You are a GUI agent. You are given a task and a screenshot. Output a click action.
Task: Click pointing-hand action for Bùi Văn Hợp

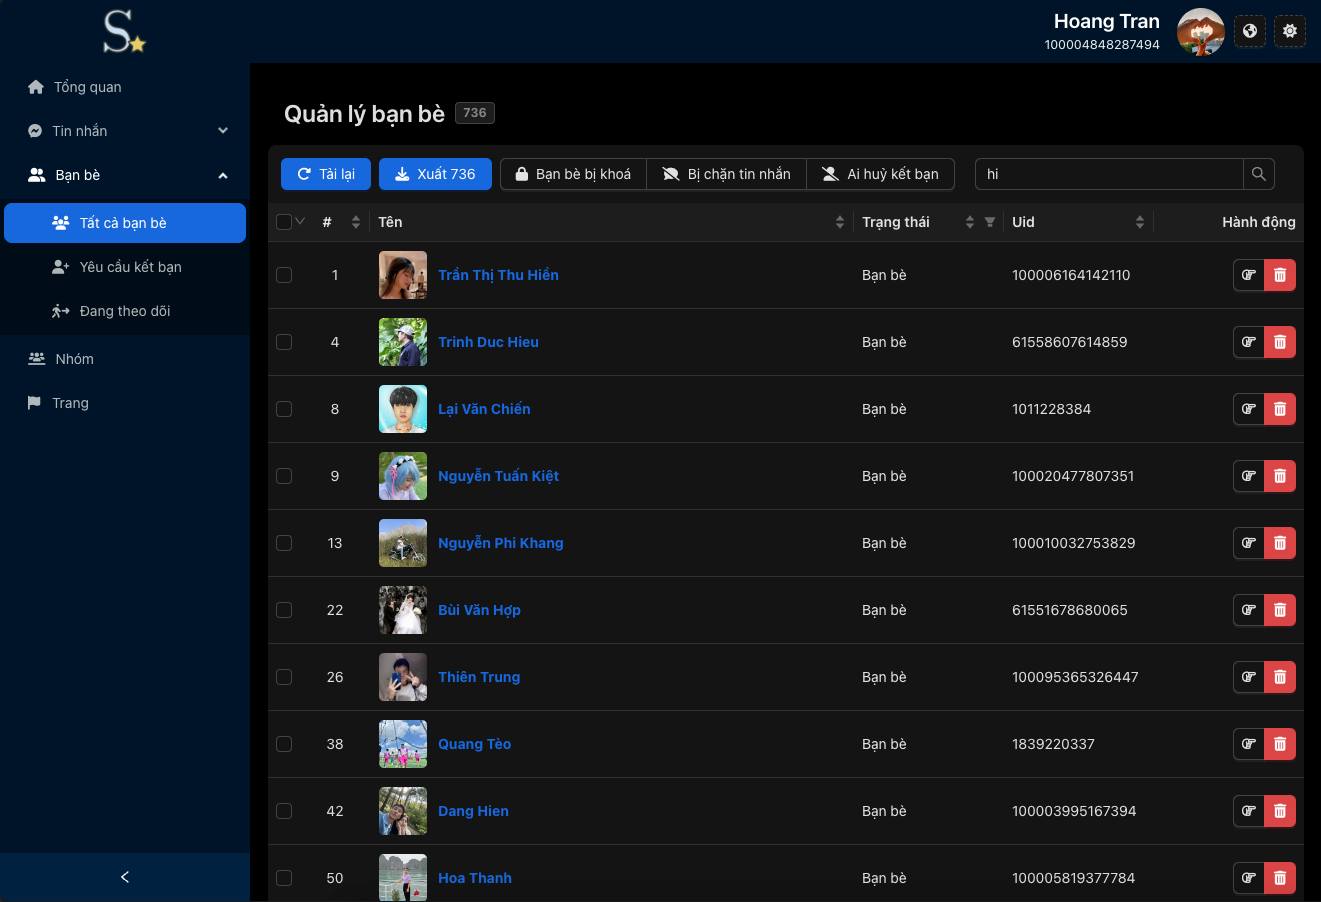pos(1249,610)
